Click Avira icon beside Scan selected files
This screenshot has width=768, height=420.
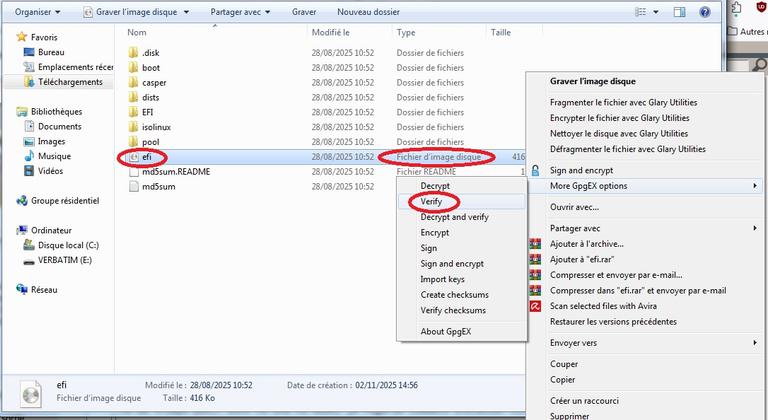pos(536,306)
